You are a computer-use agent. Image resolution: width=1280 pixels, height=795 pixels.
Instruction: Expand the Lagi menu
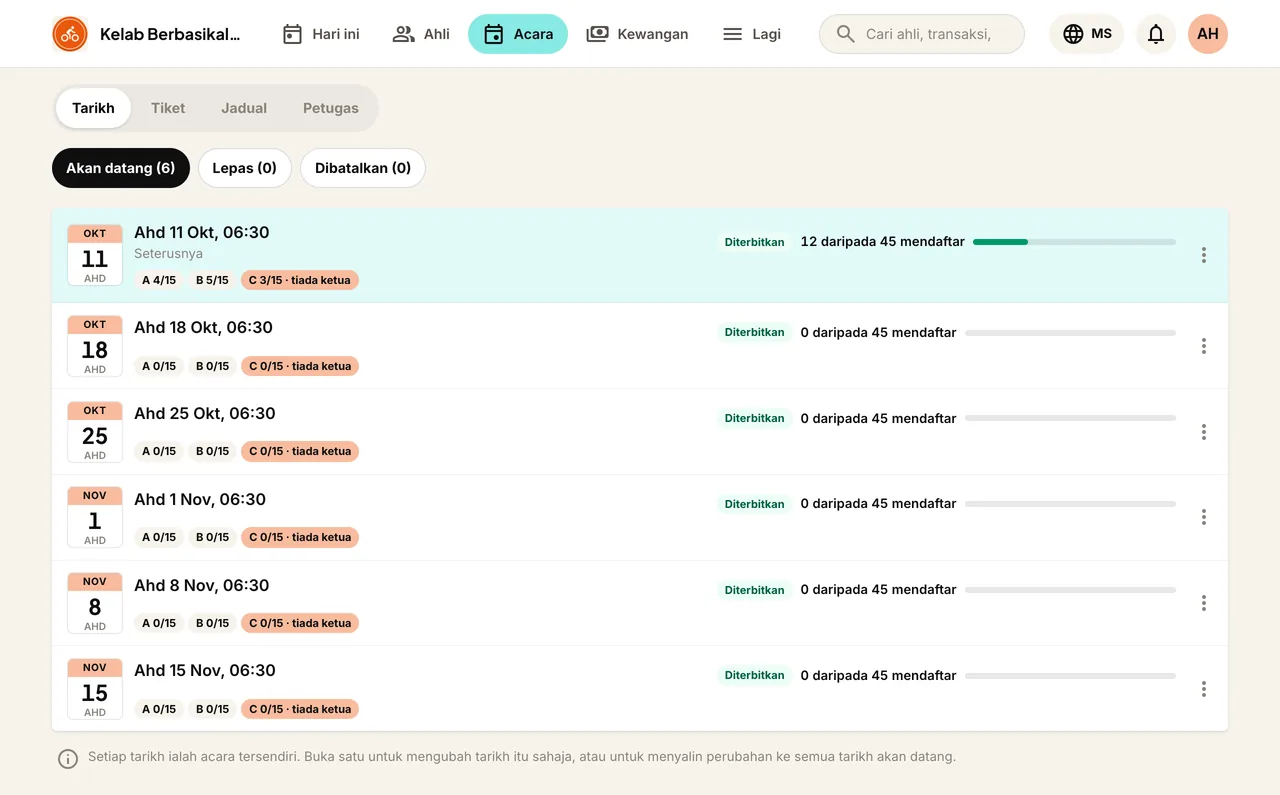pyautogui.click(x=752, y=34)
